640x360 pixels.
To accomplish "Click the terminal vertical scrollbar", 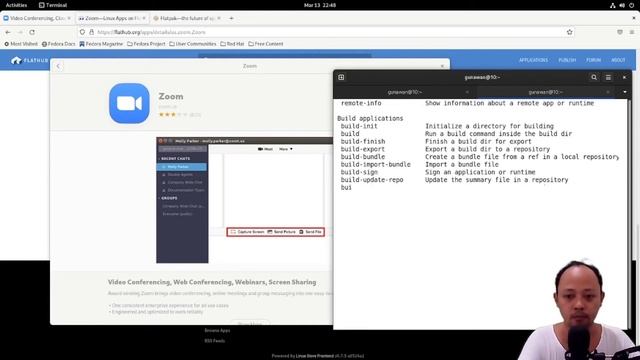I will [x=629, y=214].
